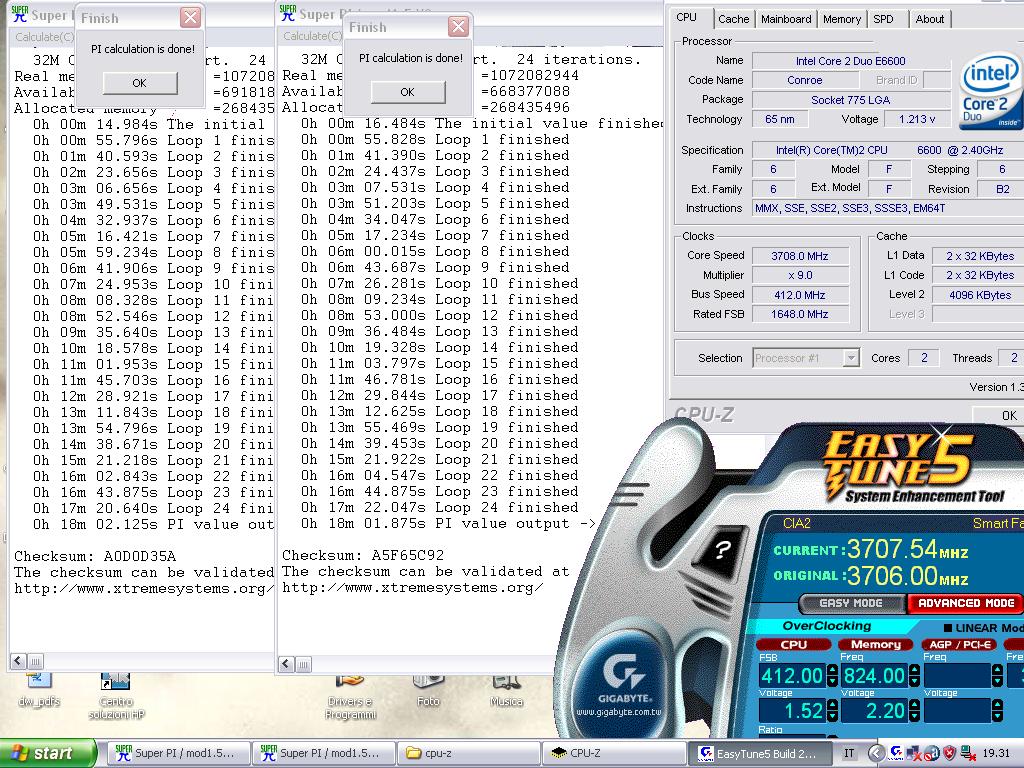Lower CPU voltage with the down arrow

coord(832,716)
